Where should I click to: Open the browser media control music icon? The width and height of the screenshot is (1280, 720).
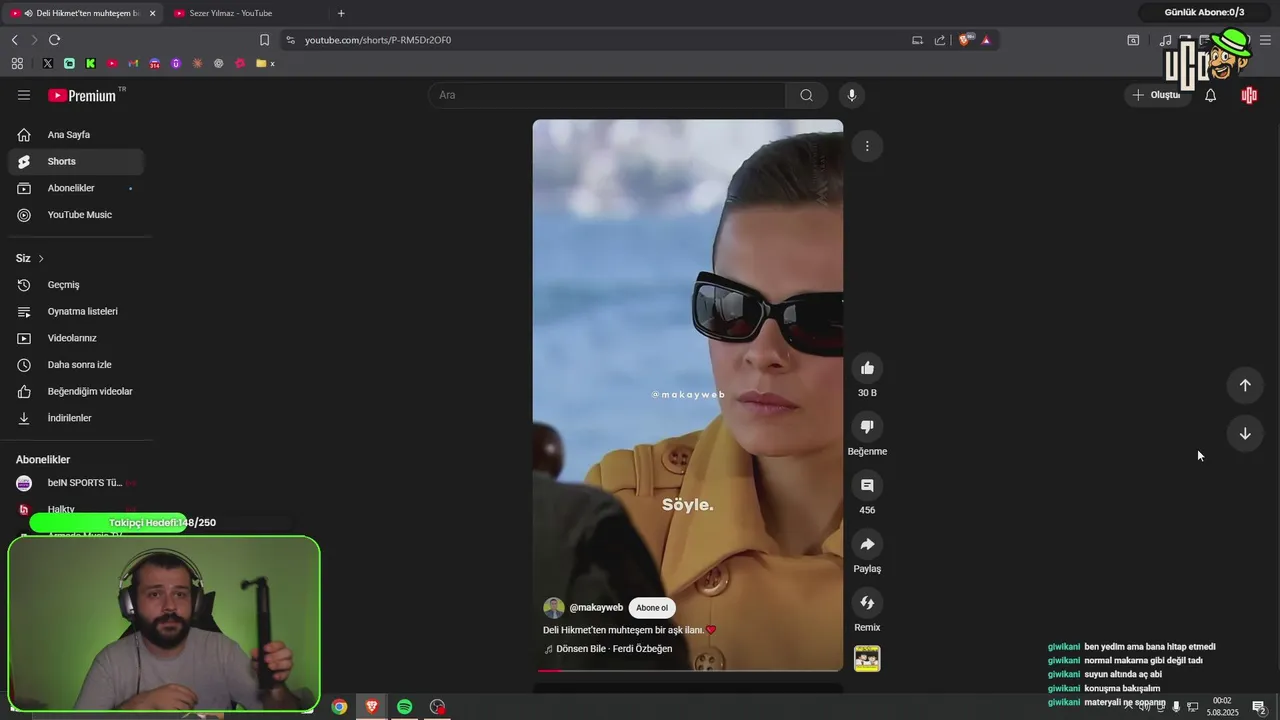point(1165,40)
